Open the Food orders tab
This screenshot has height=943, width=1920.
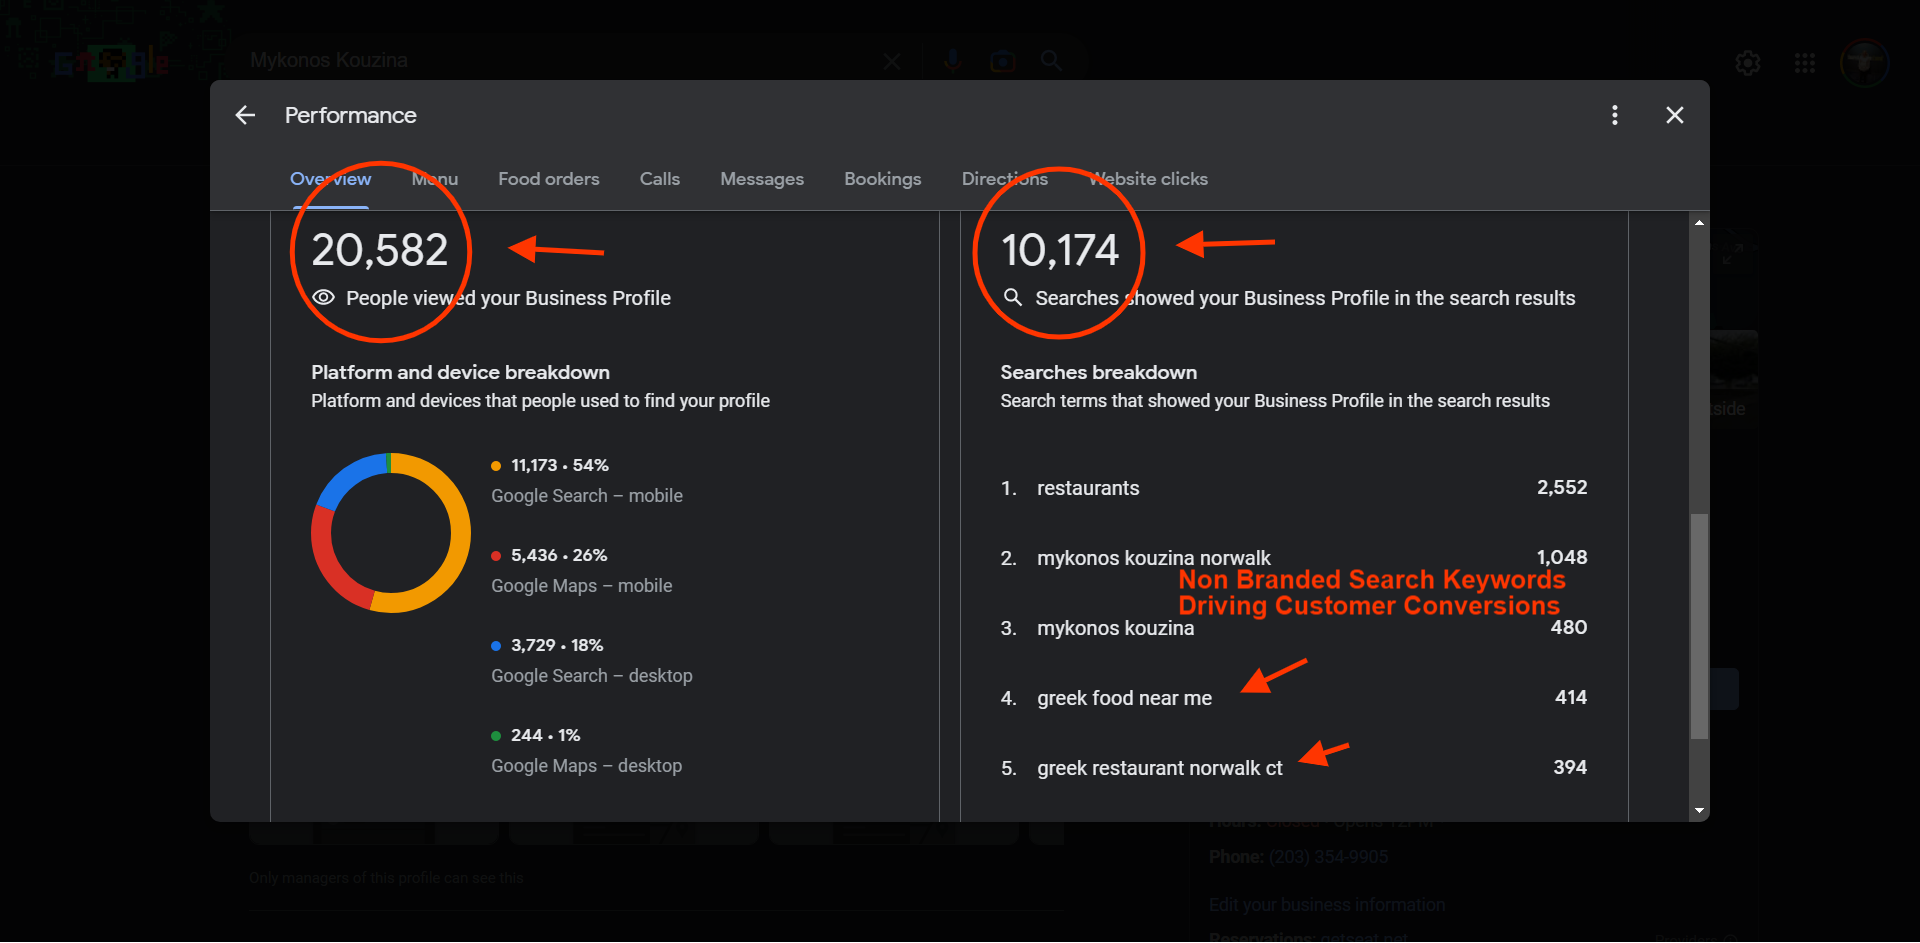pyautogui.click(x=549, y=179)
